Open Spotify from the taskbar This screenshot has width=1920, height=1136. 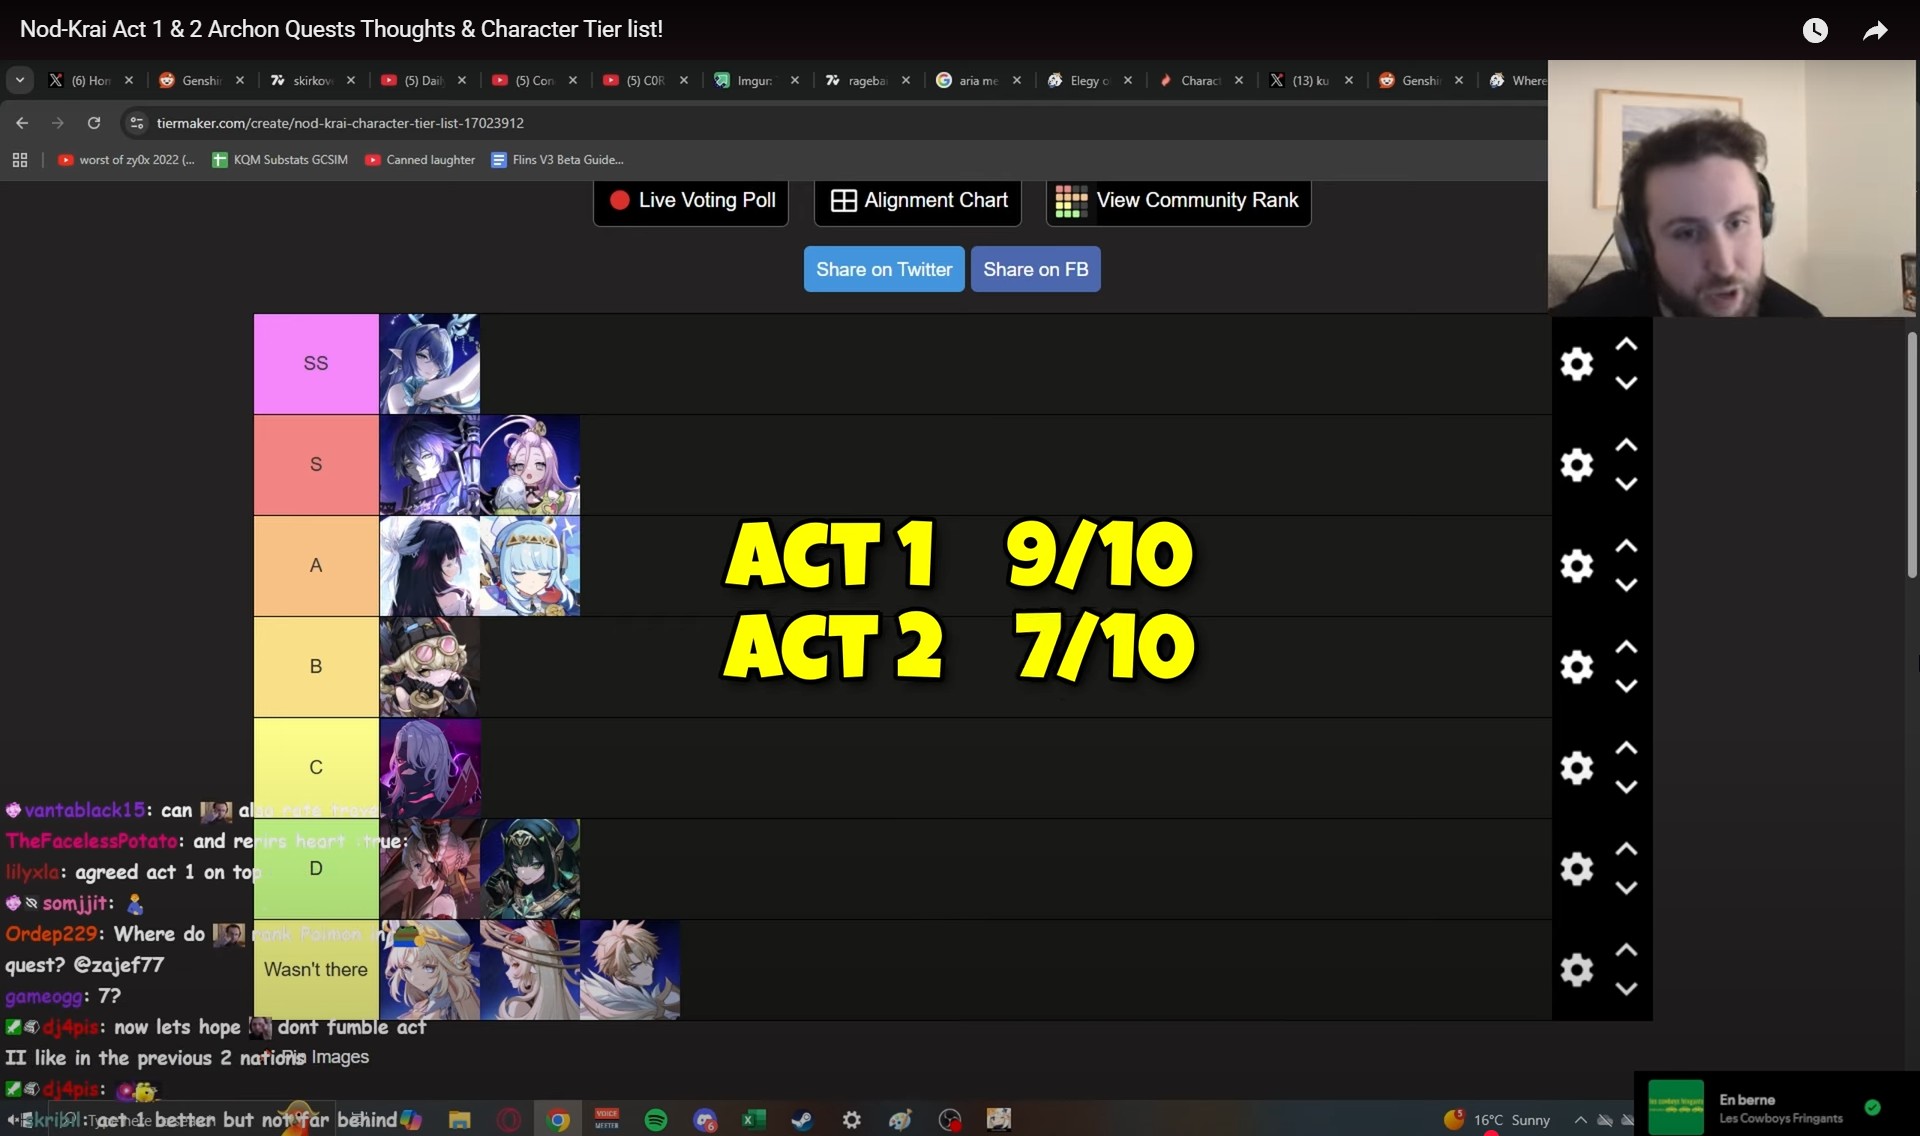(x=656, y=1120)
